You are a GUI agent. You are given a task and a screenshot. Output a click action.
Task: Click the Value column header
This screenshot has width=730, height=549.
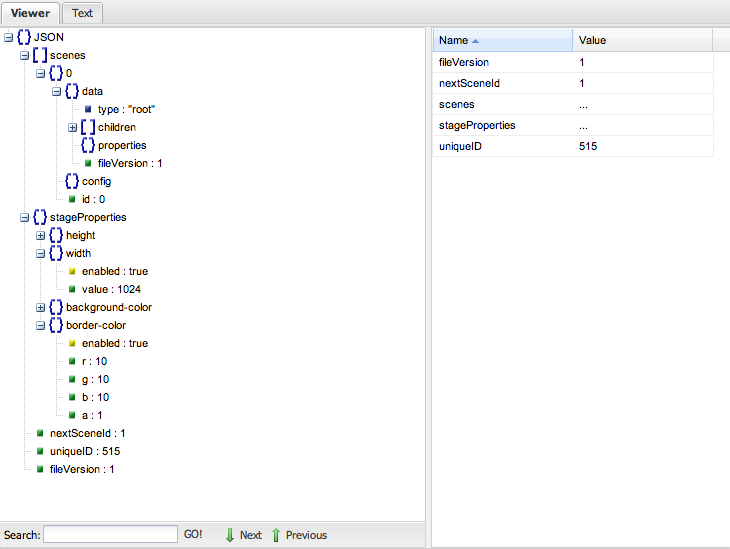(x=642, y=40)
